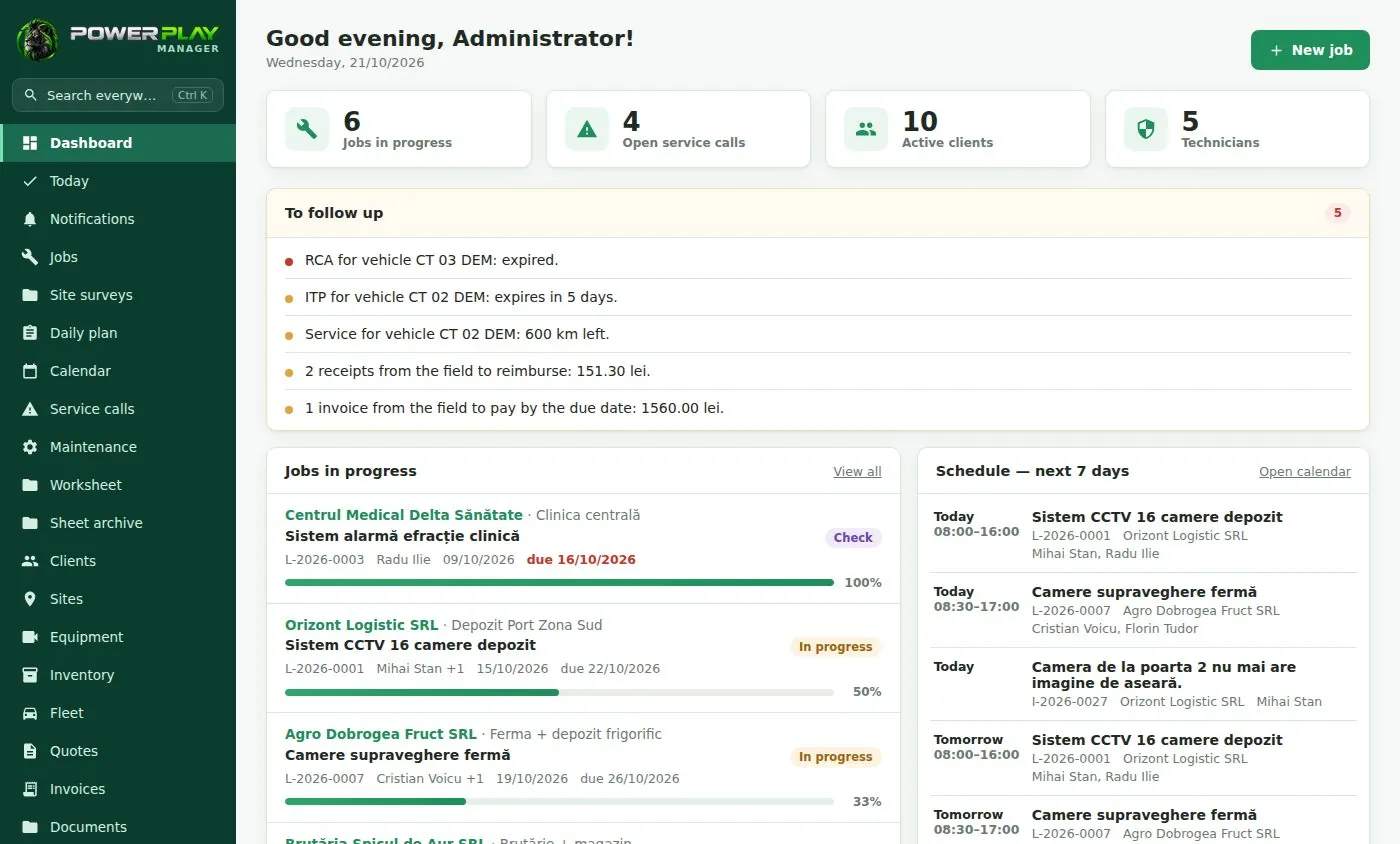The image size is (1400, 844).
Task: Click the 50% progress bar for CCTV job
Action: coord(559,692)
